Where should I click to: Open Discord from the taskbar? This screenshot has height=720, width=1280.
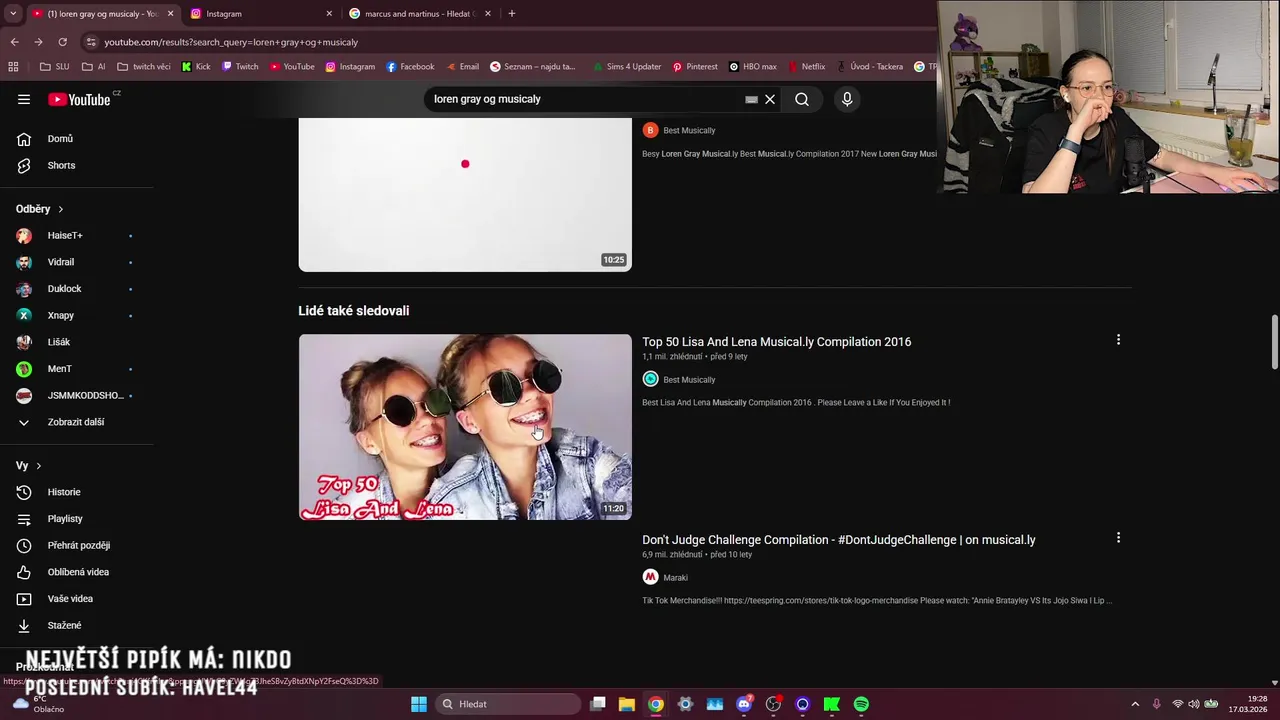click(x=744, y=704)
